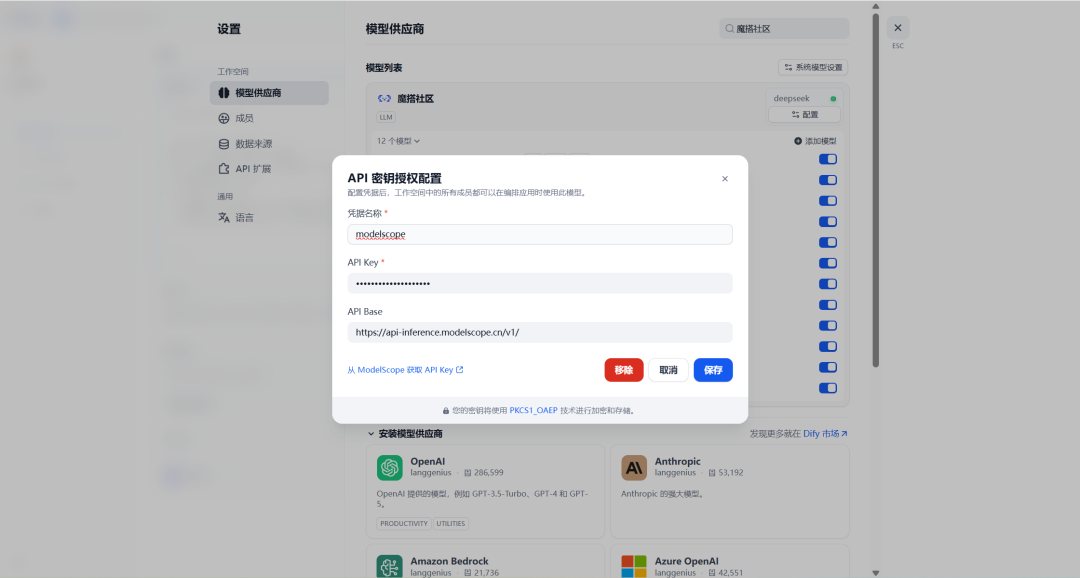The height and width of the screenshot is (578, 1080).
Task: Collapse the 12 个模型 list
Action: pos(398,141)
